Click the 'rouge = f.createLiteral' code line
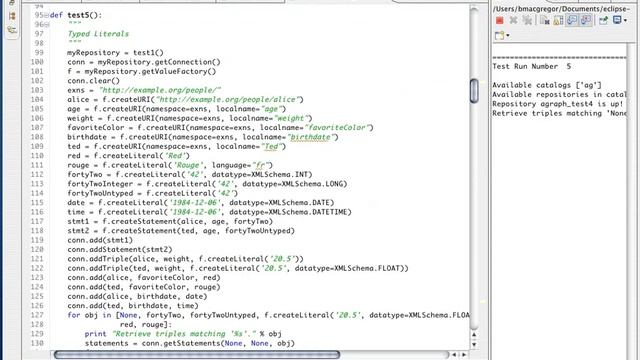The image size is (640, 360). (x=170, y=165)
